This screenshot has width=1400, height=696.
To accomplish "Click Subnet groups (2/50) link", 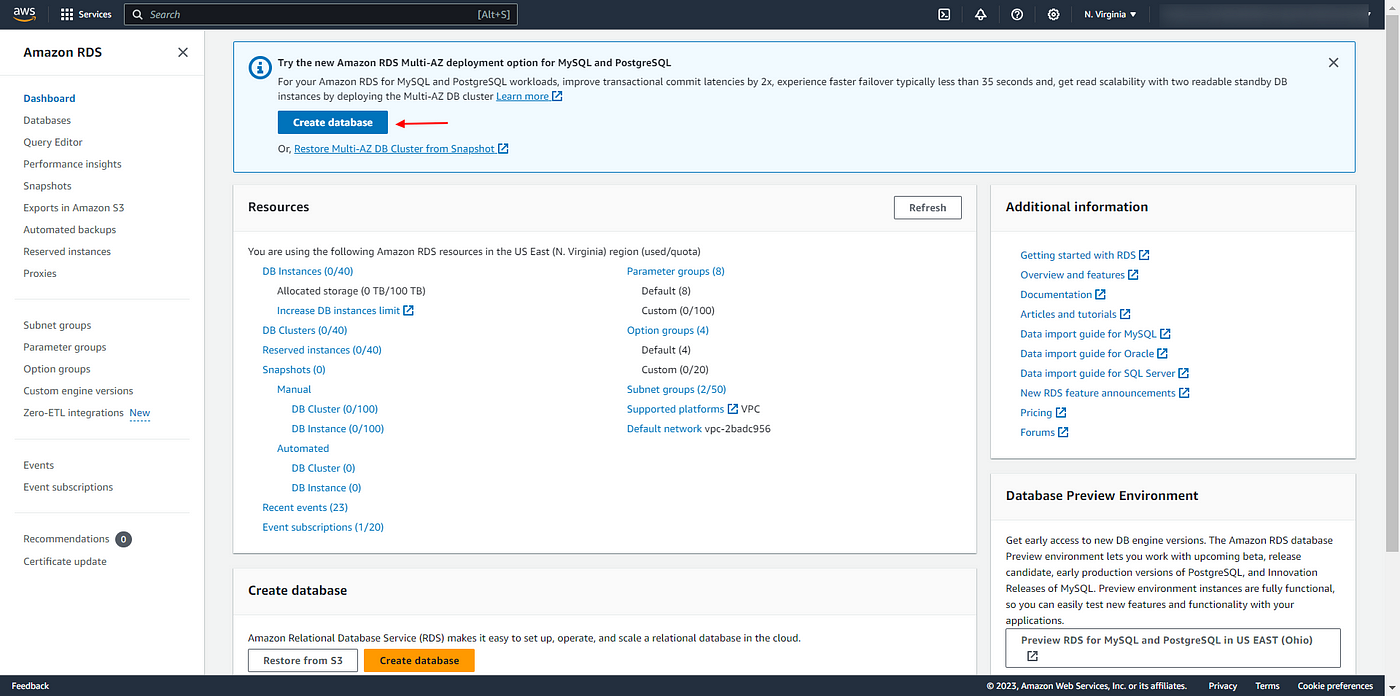I will click(x=677, y=389).
